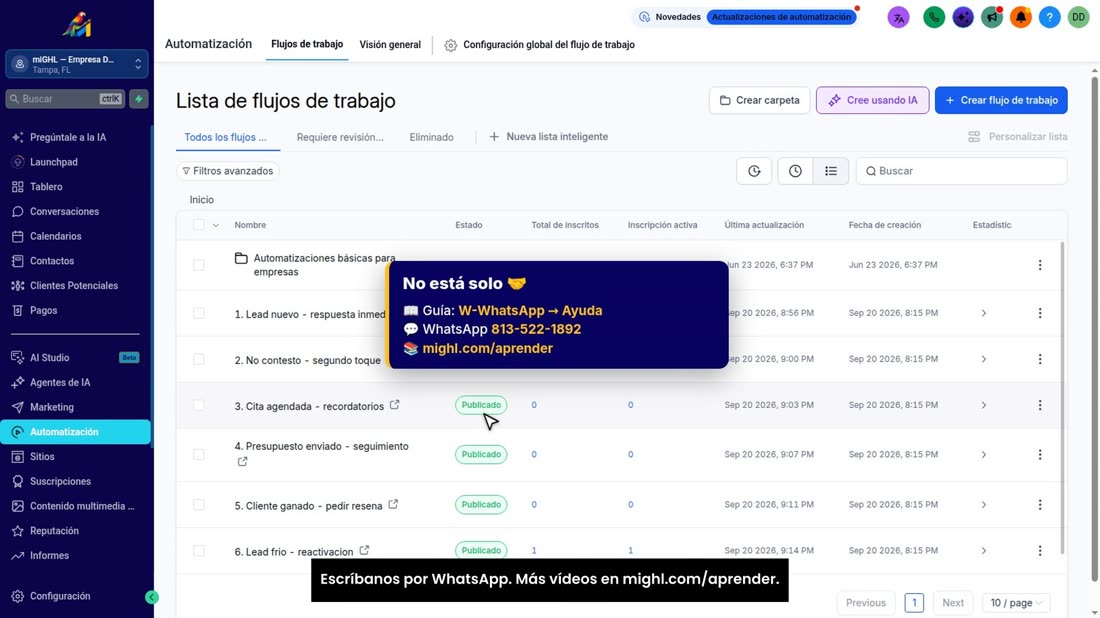Open AI Studio in the sidebar

pyautogui.click(x=50, y=358)
